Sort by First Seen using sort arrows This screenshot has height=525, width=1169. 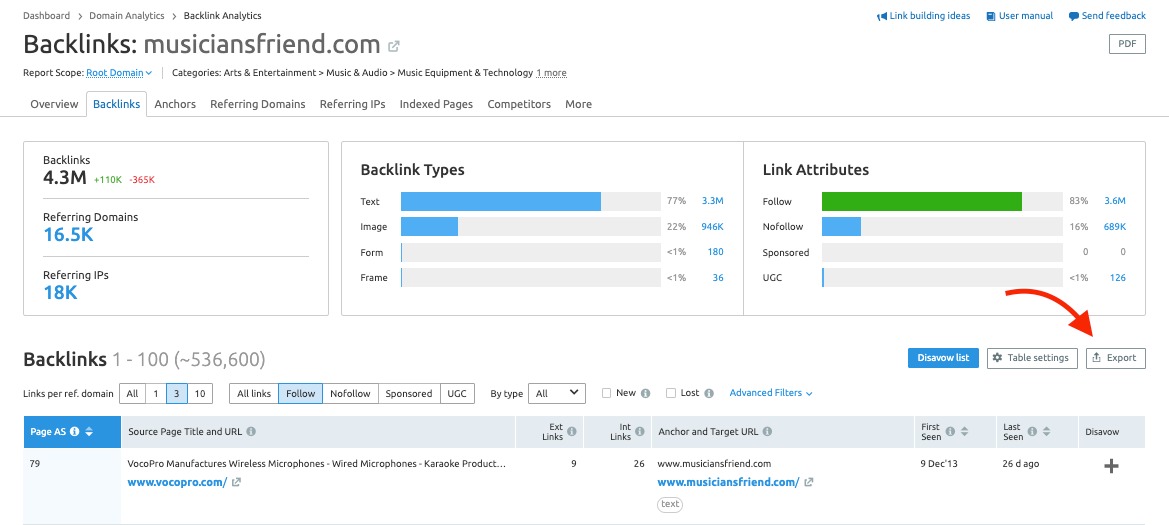click(965, 432)
